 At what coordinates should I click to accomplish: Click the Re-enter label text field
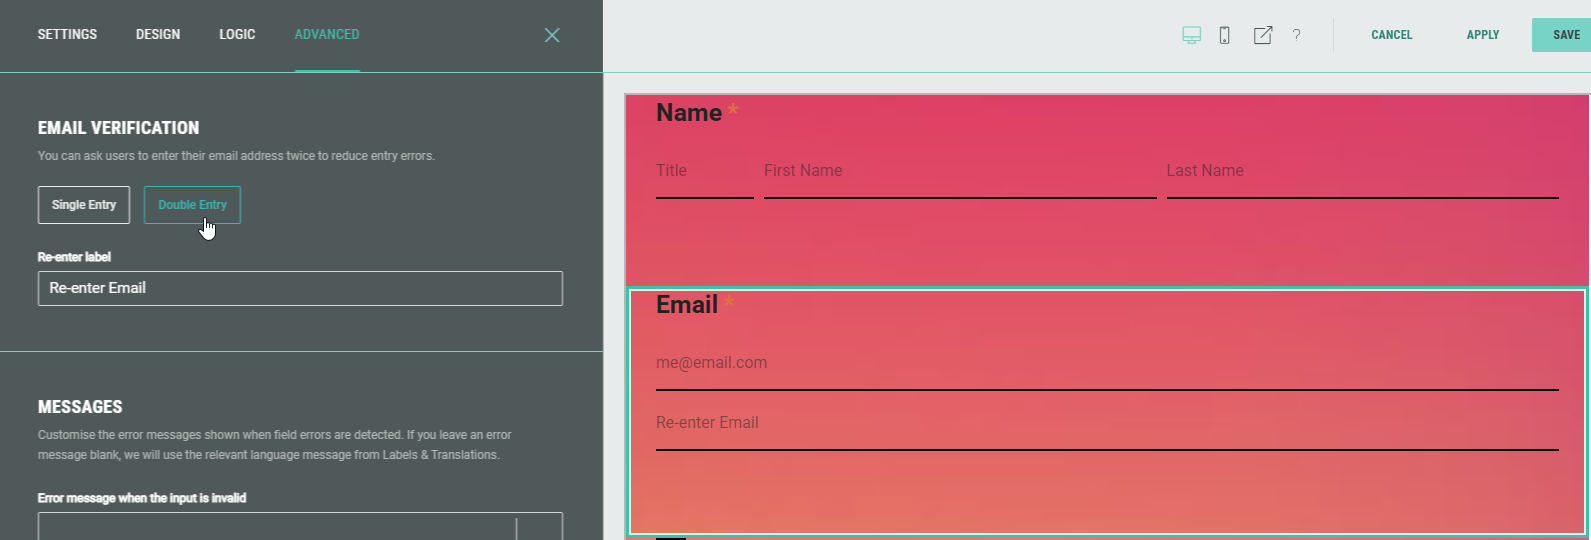(x=300, y=288)
